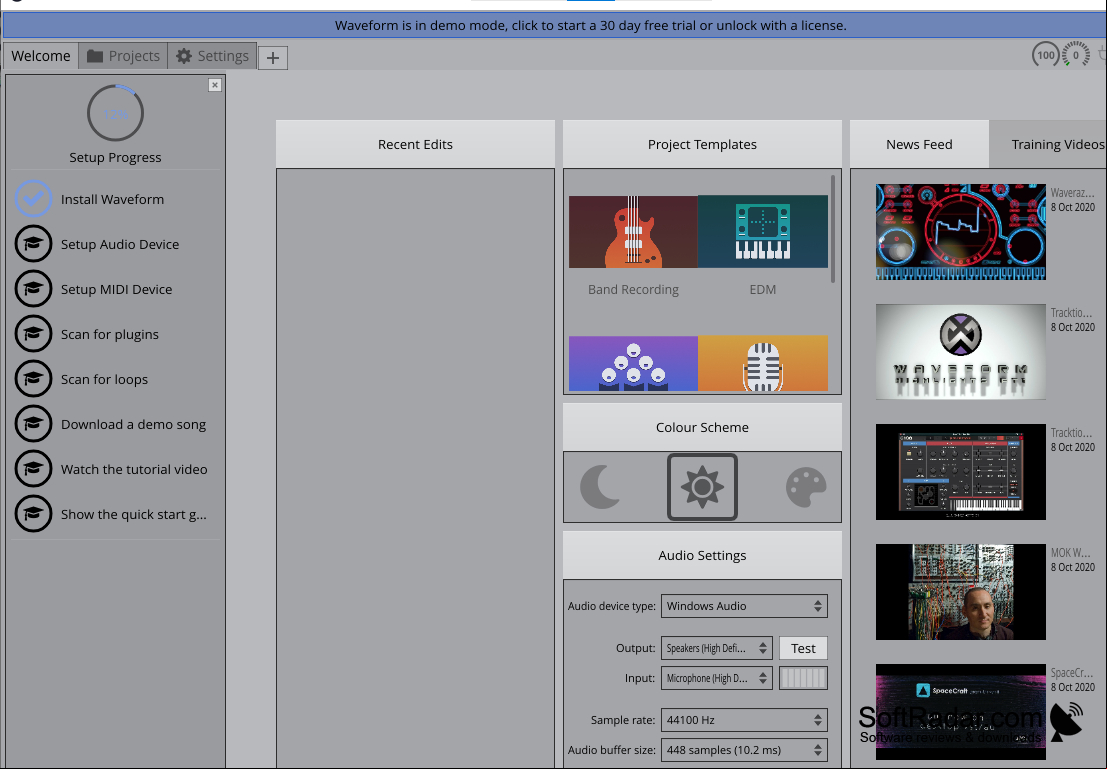Click the Test audio output button

pos(803,648)
